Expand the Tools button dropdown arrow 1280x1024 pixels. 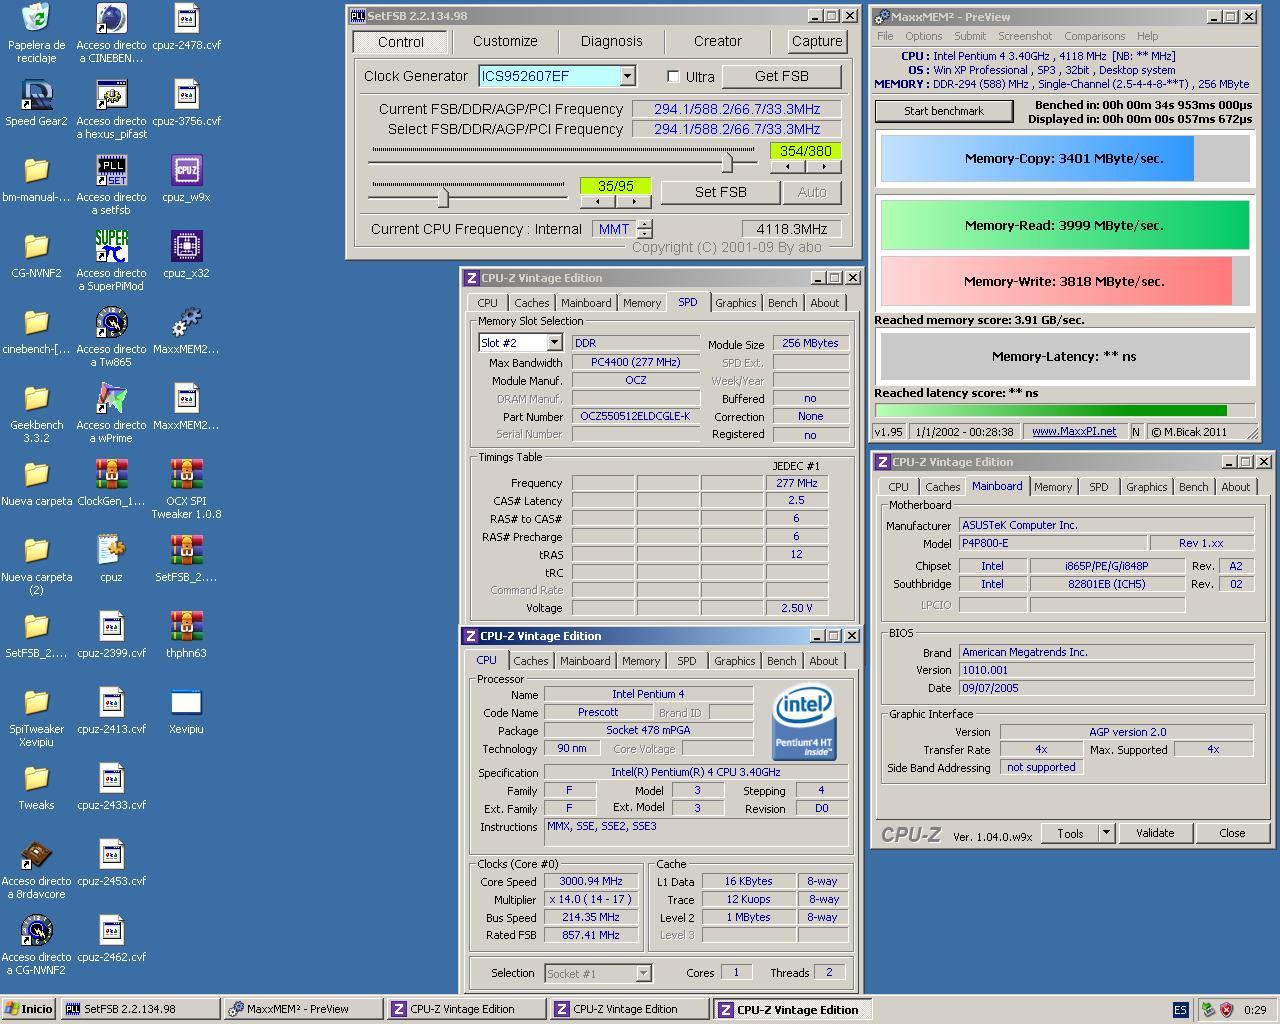tap(1106, 833)
